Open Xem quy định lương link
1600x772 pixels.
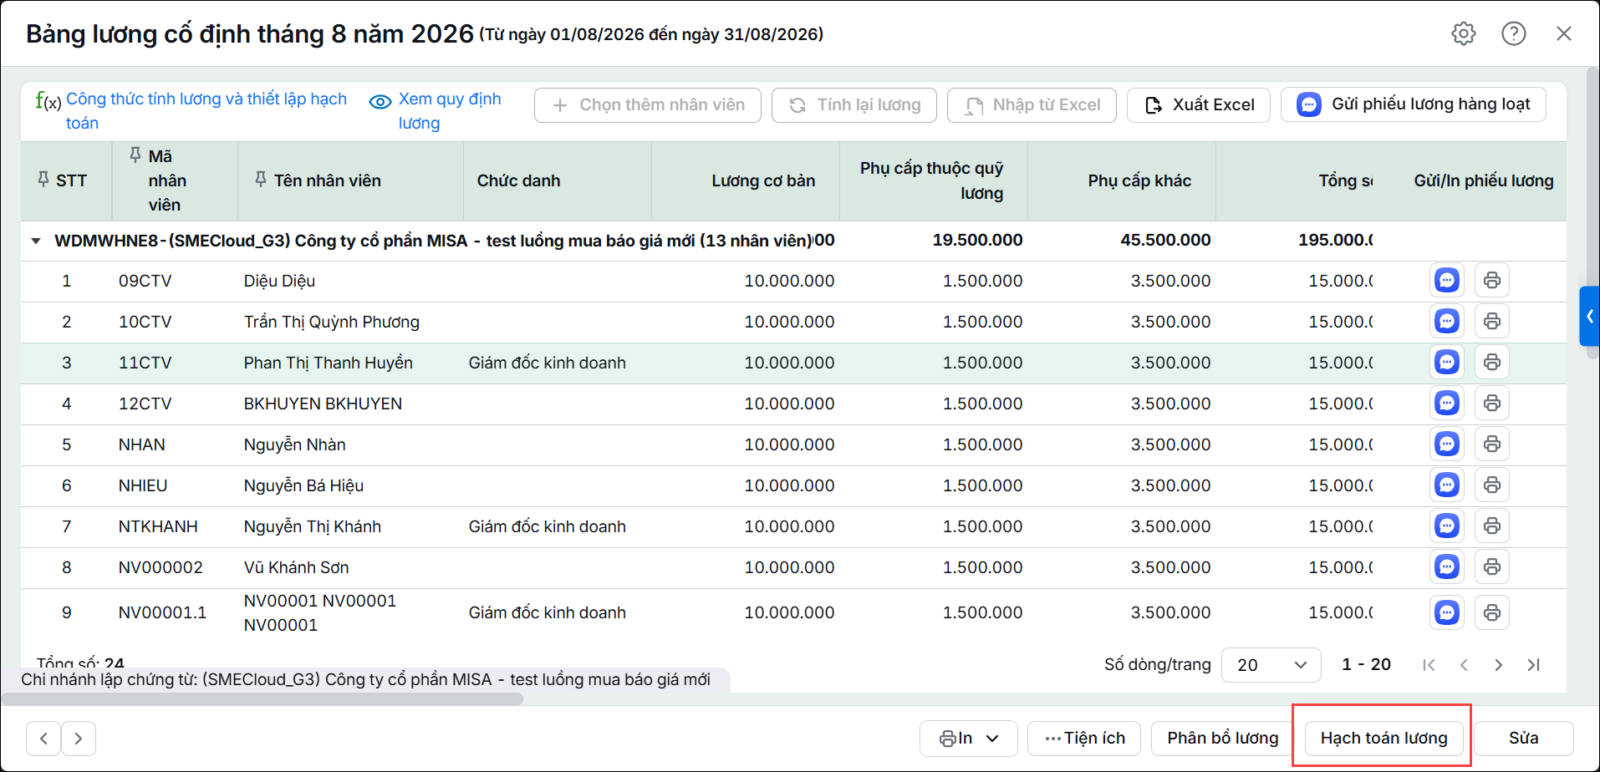coord(436,111)
